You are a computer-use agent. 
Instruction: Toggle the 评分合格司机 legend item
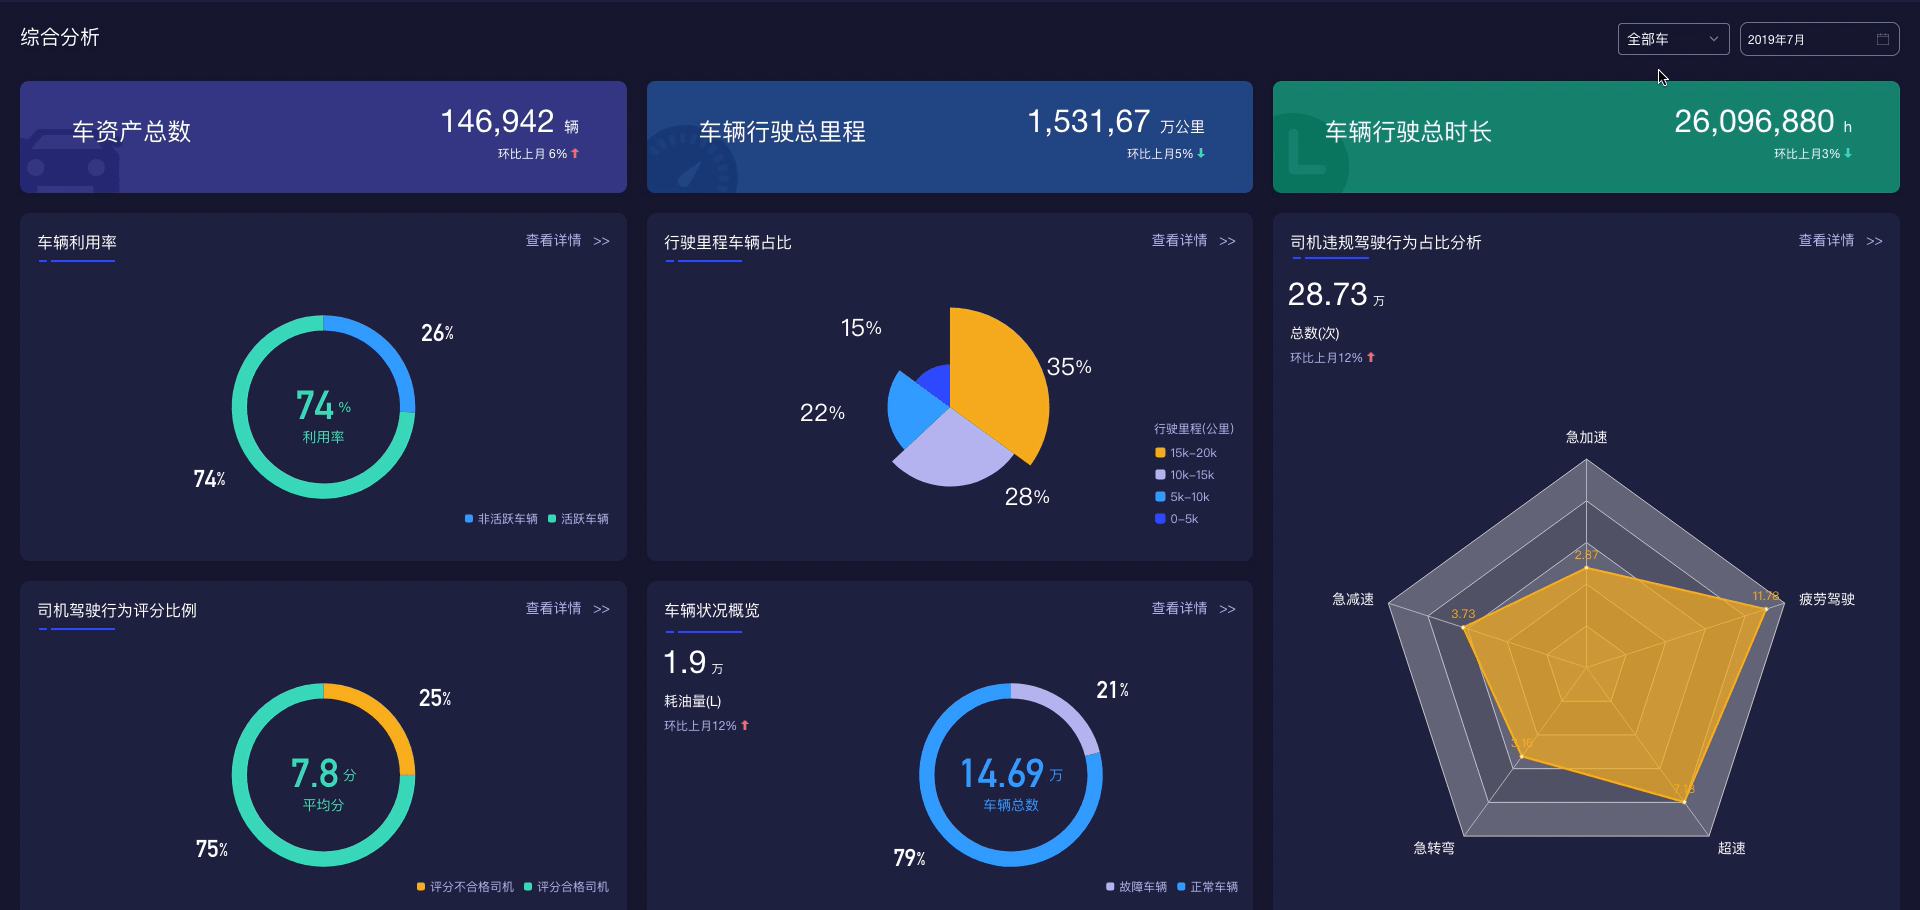(x=566, y=887)
